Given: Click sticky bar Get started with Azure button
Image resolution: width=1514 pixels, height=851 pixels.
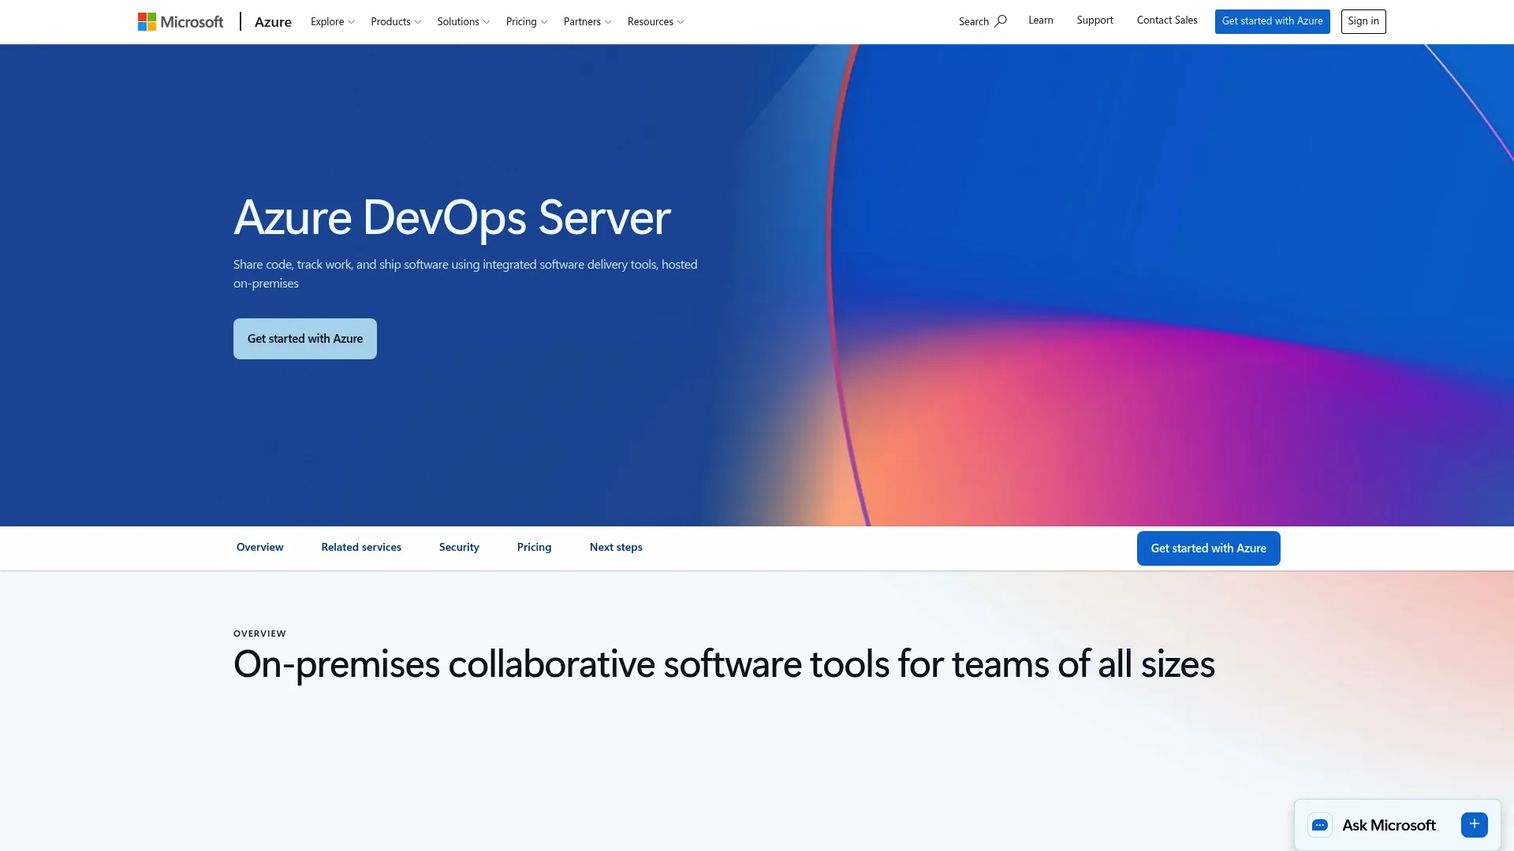Looking at the screenshot, I should click(x=1208, y=548).
